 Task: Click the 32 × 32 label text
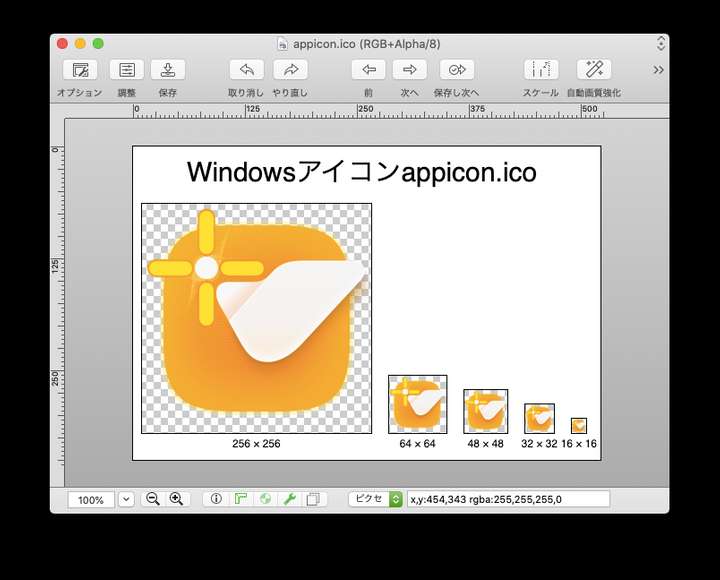[x=539, y=444]
